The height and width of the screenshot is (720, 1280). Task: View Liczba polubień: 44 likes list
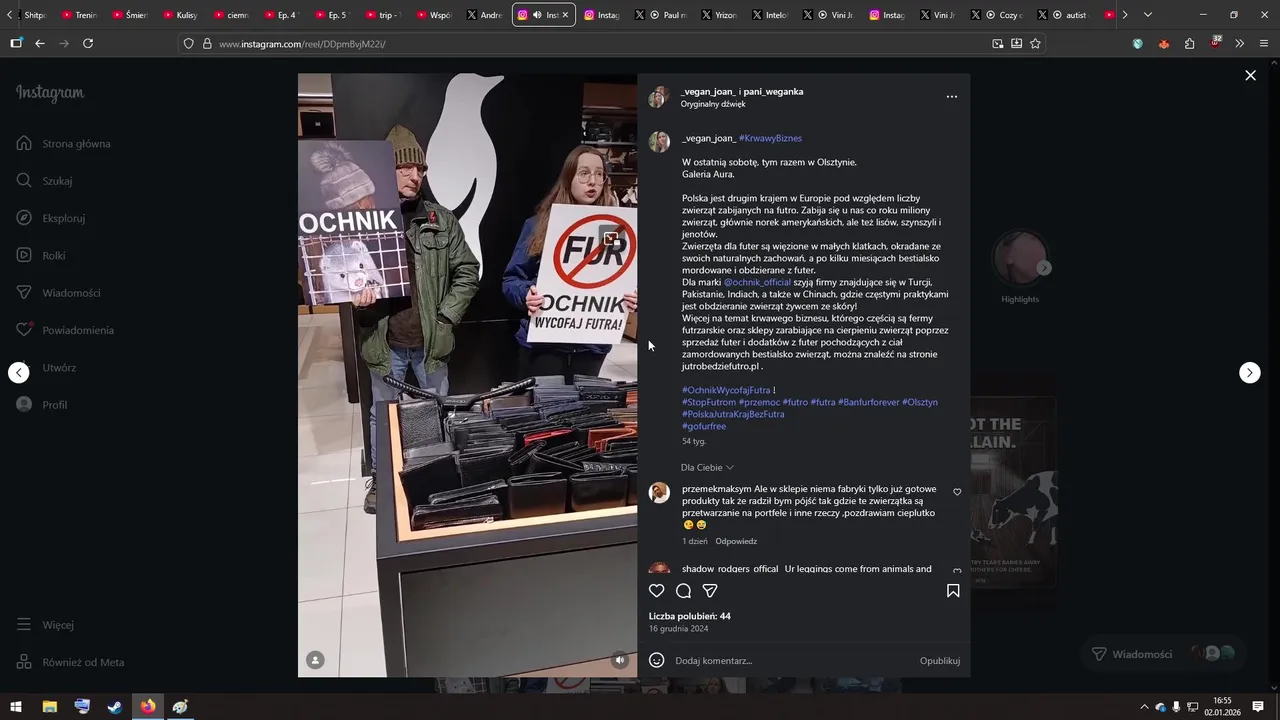coord(690,616)
